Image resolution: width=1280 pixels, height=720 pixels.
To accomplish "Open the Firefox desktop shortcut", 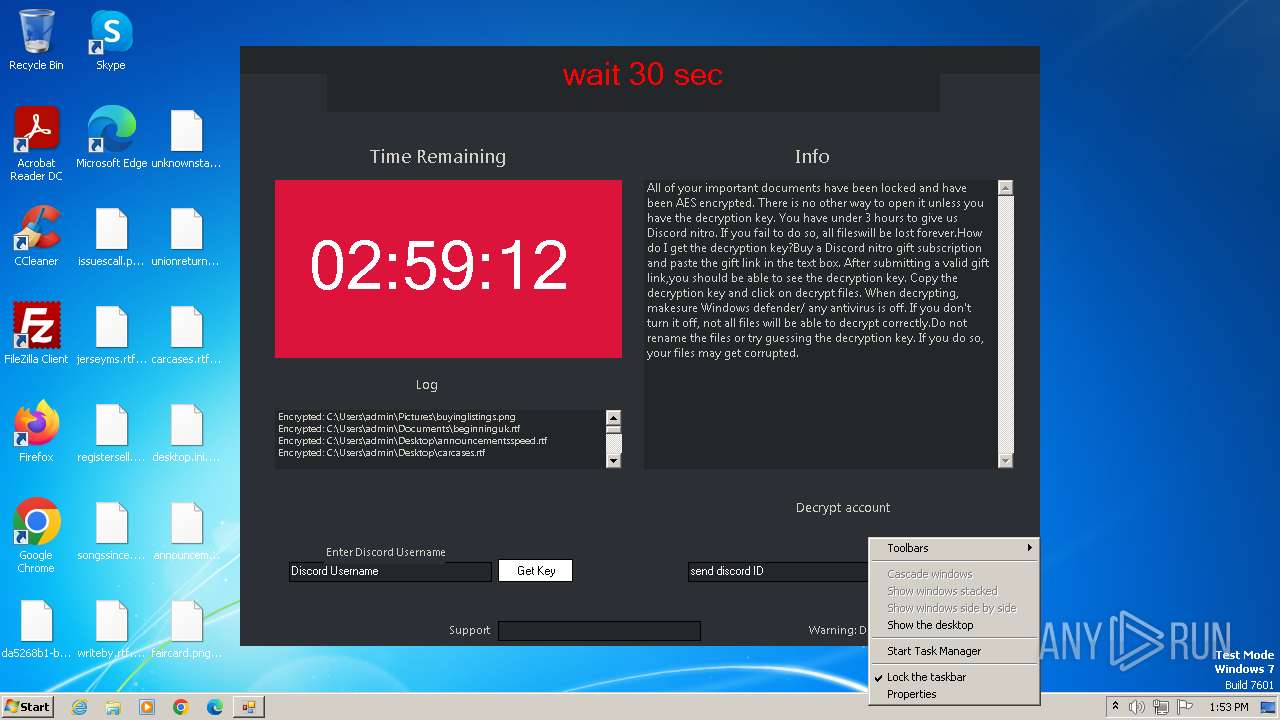I will [36, 432].
